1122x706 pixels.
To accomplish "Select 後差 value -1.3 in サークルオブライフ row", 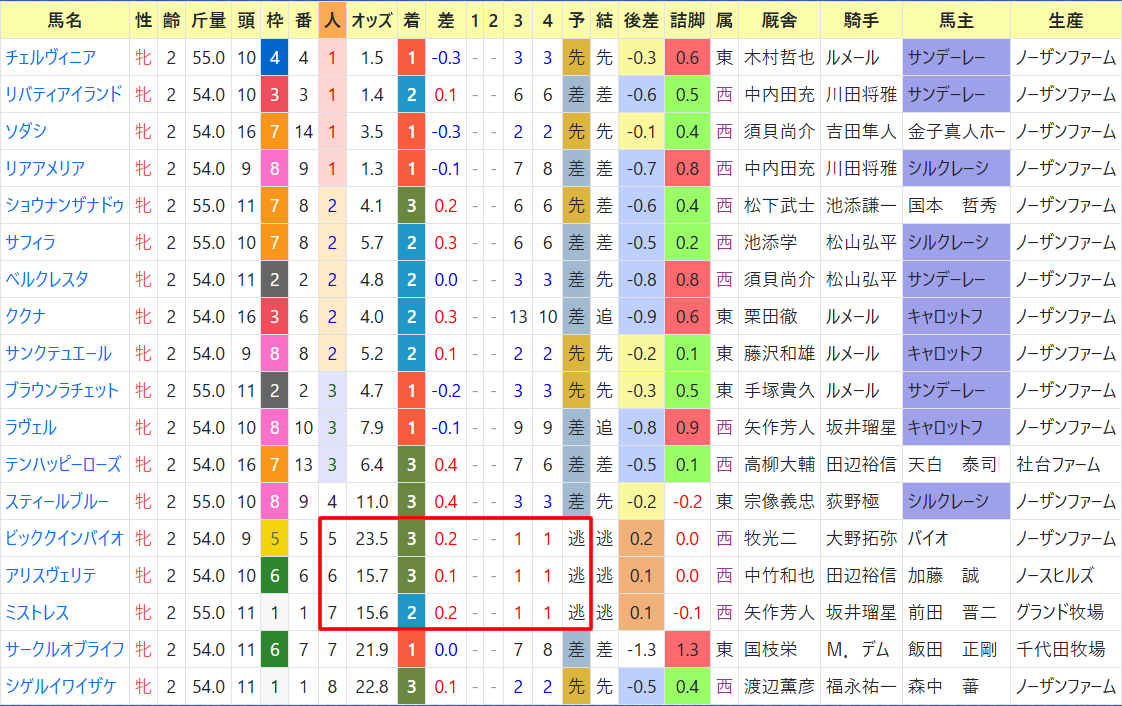I will pos(641,649).
